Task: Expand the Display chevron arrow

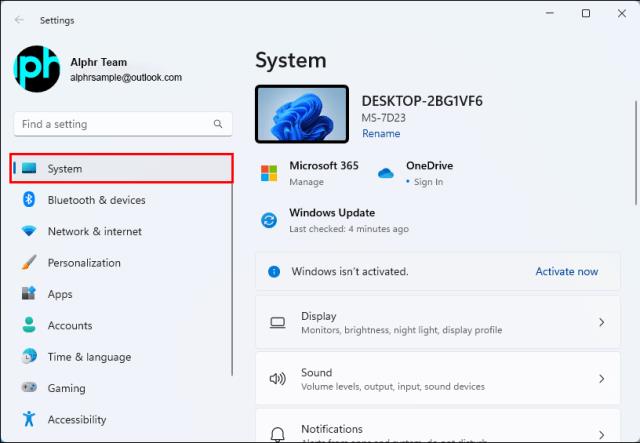Action: click(602, 323)
